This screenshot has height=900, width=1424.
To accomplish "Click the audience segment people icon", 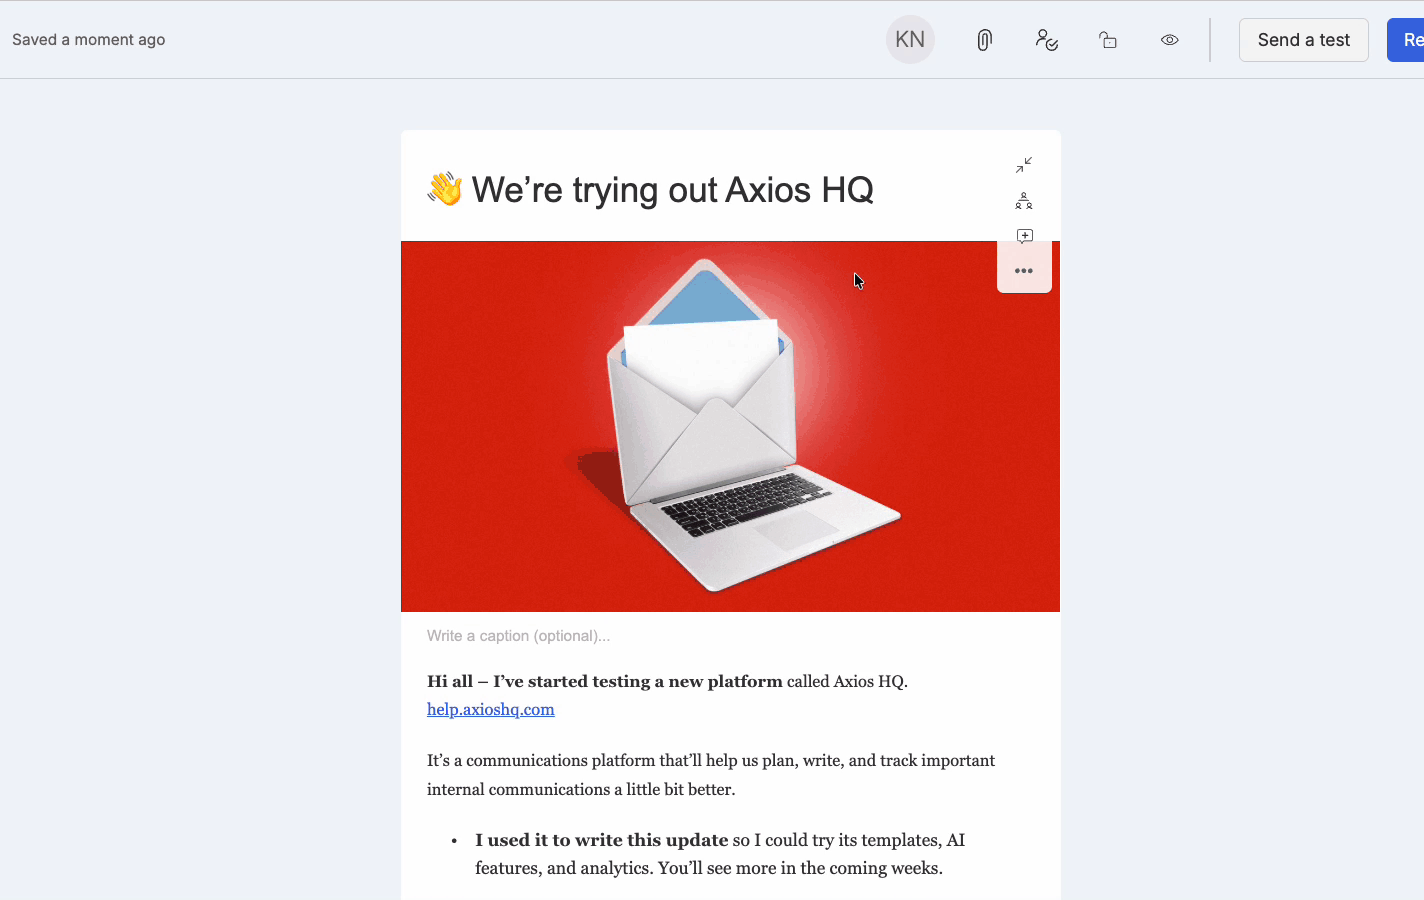I will click(x=1024, y=201).
